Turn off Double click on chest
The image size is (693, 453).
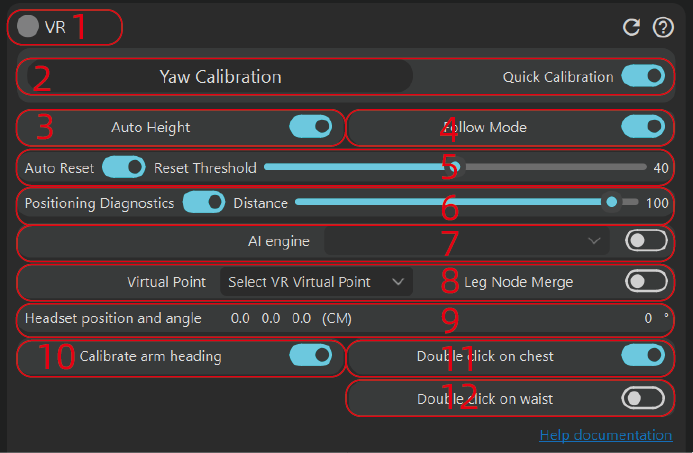click(x=643, y=355)
